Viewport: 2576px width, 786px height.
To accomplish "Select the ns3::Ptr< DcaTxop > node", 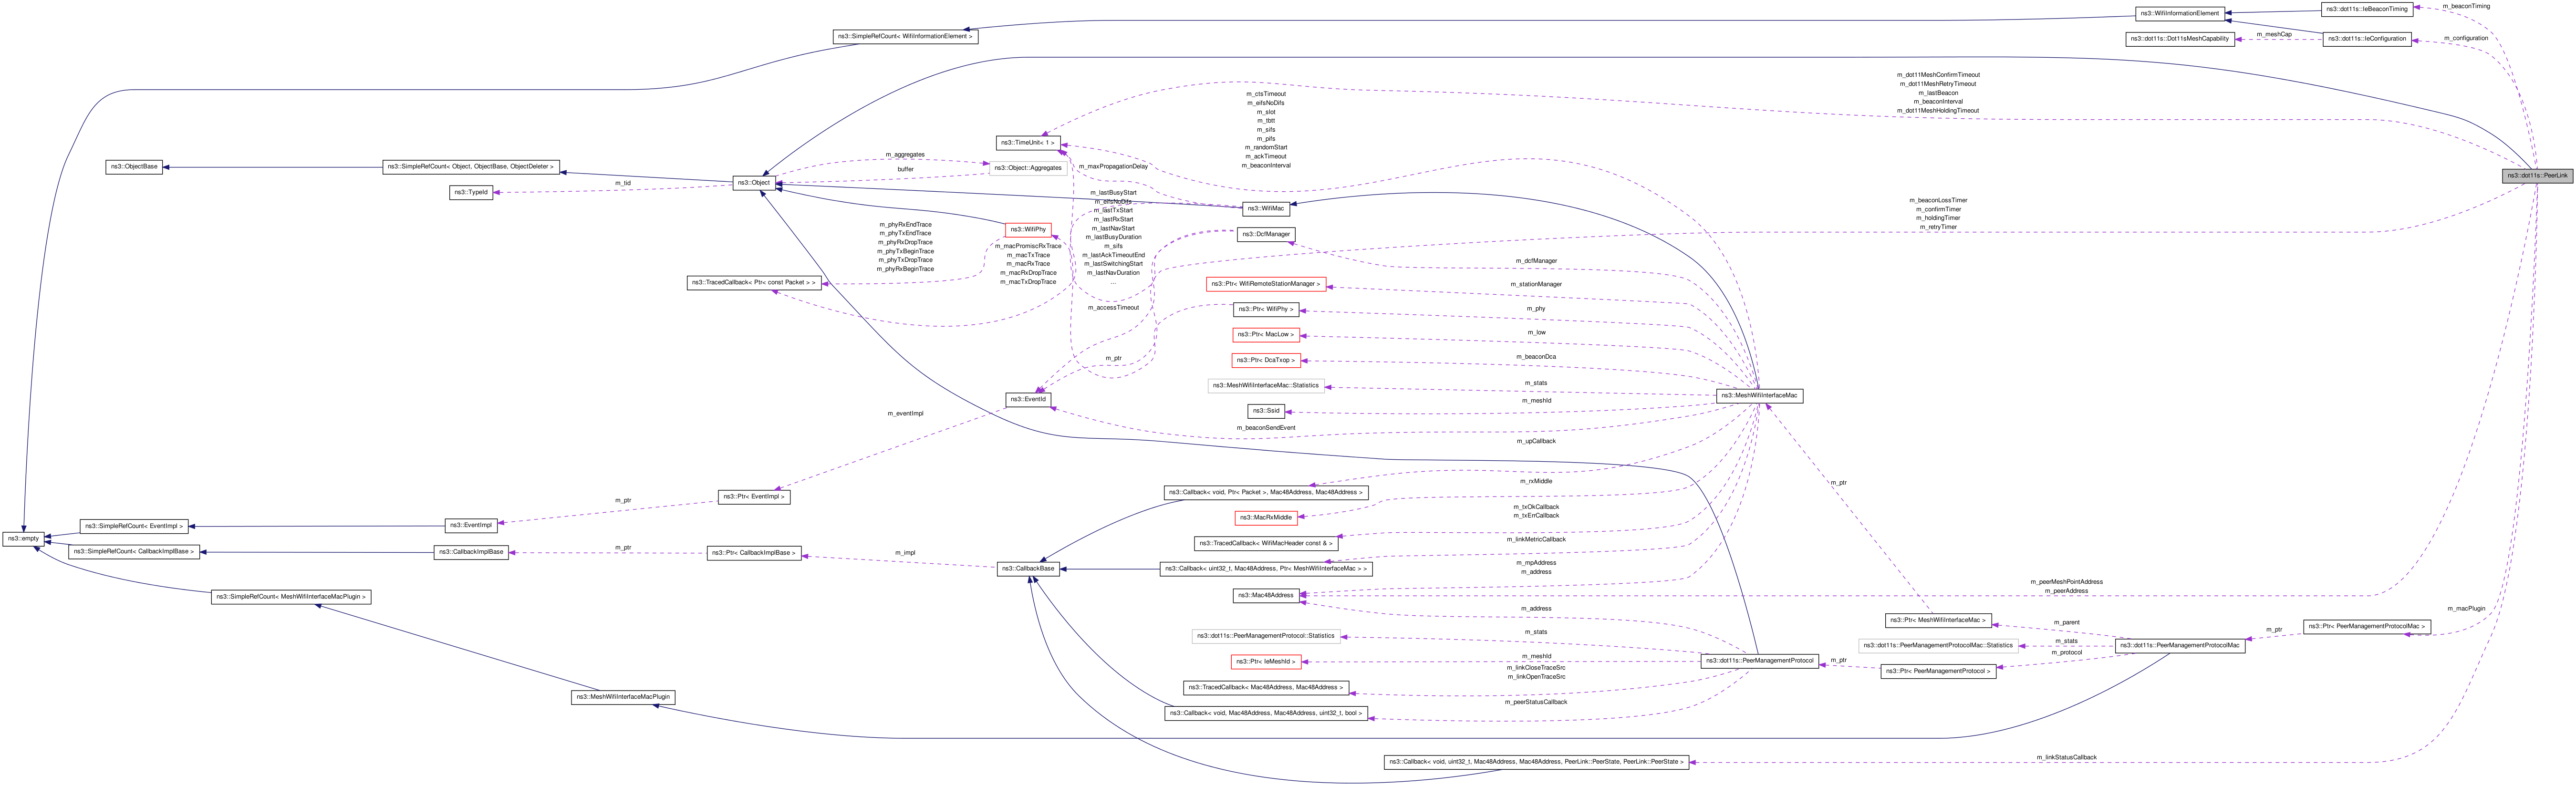I will pos(1265,361).
